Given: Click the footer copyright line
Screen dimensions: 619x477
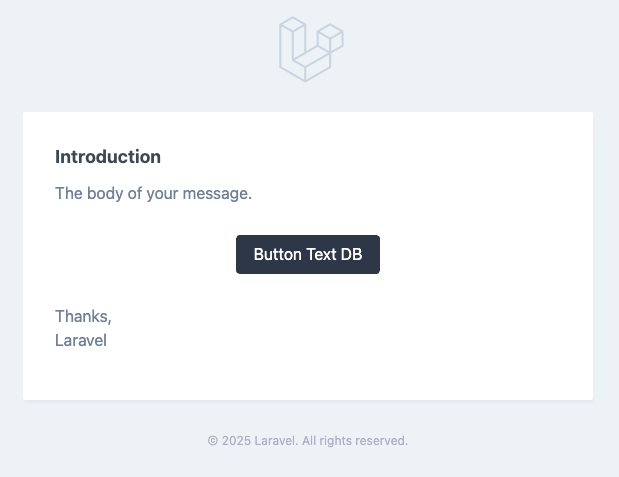Looking at the screenshot, I should pyautogui.click(x=308, y=440).
